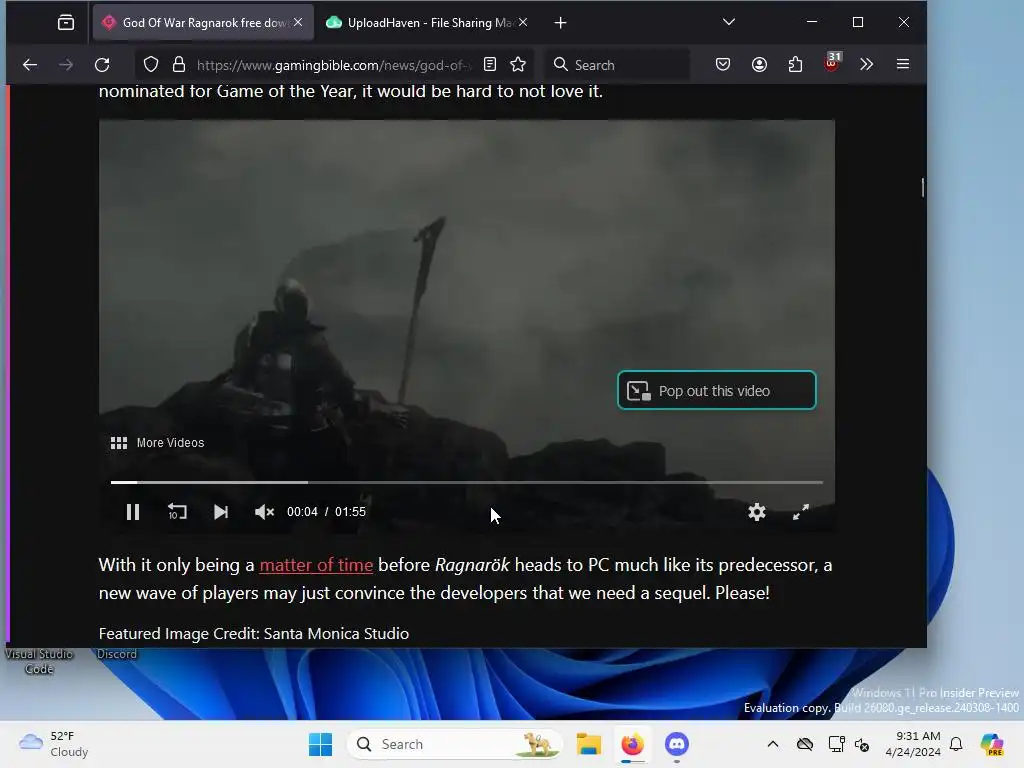Click Featured Image Credit Santa Monica Studio text
Image resolution: width=1024 pixels, height=768 pixels.
[253, 633]
